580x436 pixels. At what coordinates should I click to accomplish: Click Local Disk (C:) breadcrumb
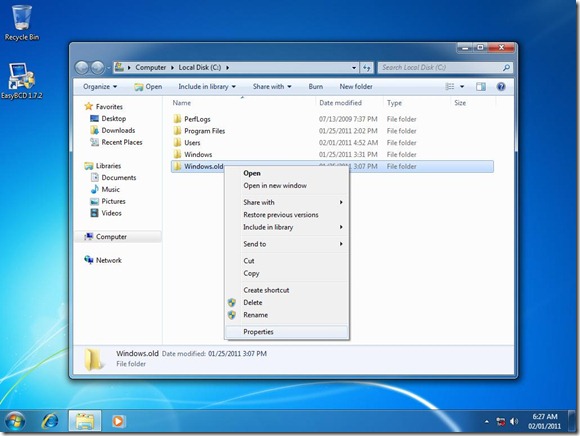[200, 68]
